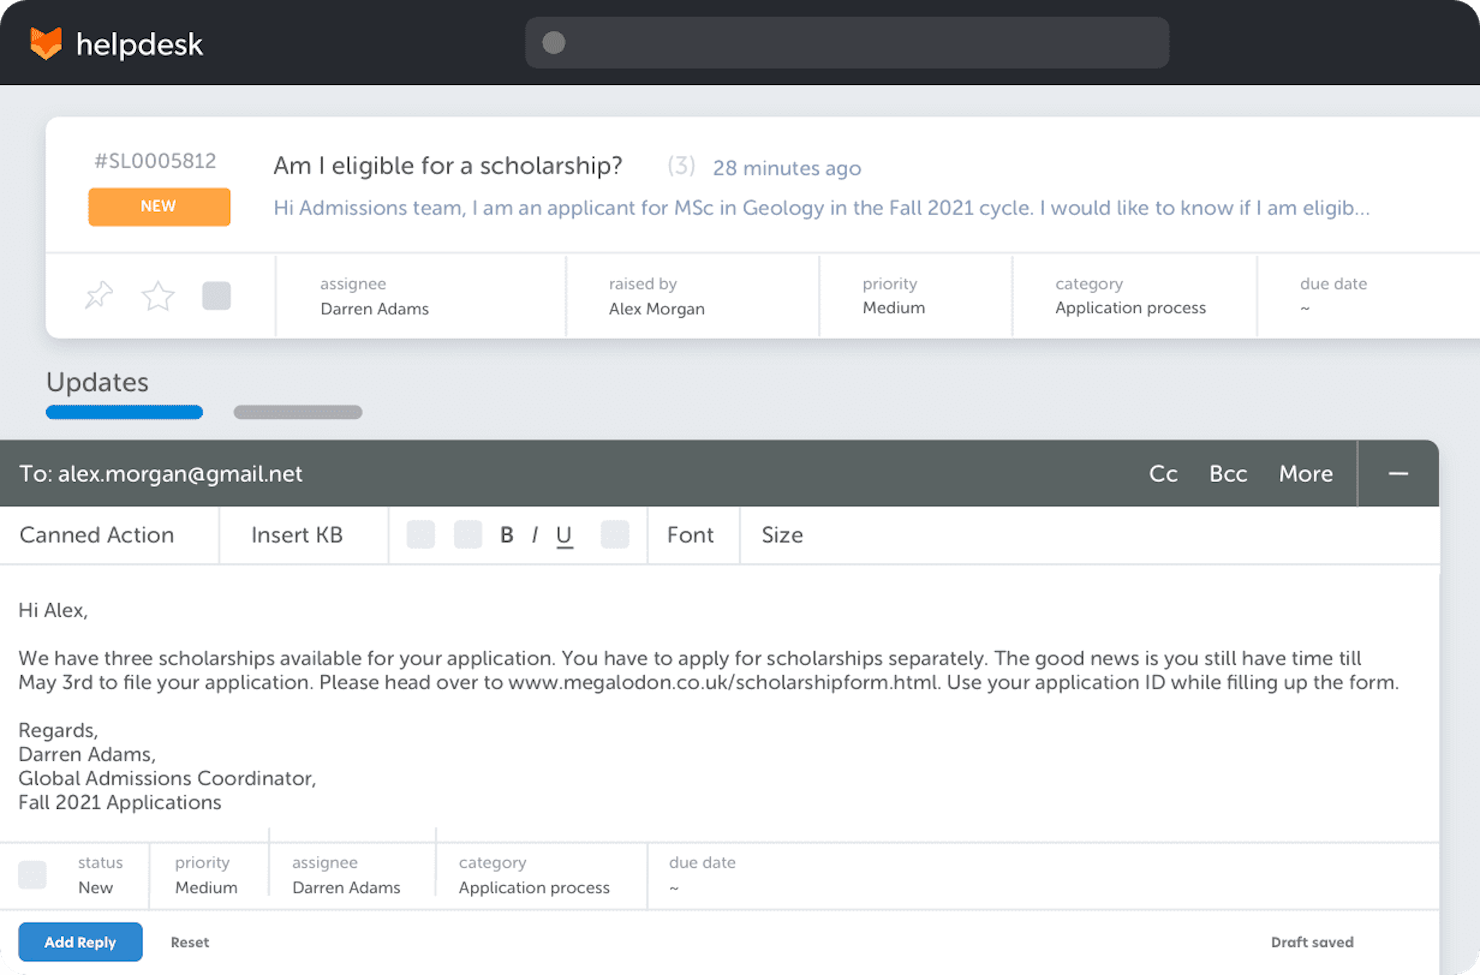This screenshot has width=1480, height=975.
Task: Click the Add Reply button
Action: pos(80,941)
